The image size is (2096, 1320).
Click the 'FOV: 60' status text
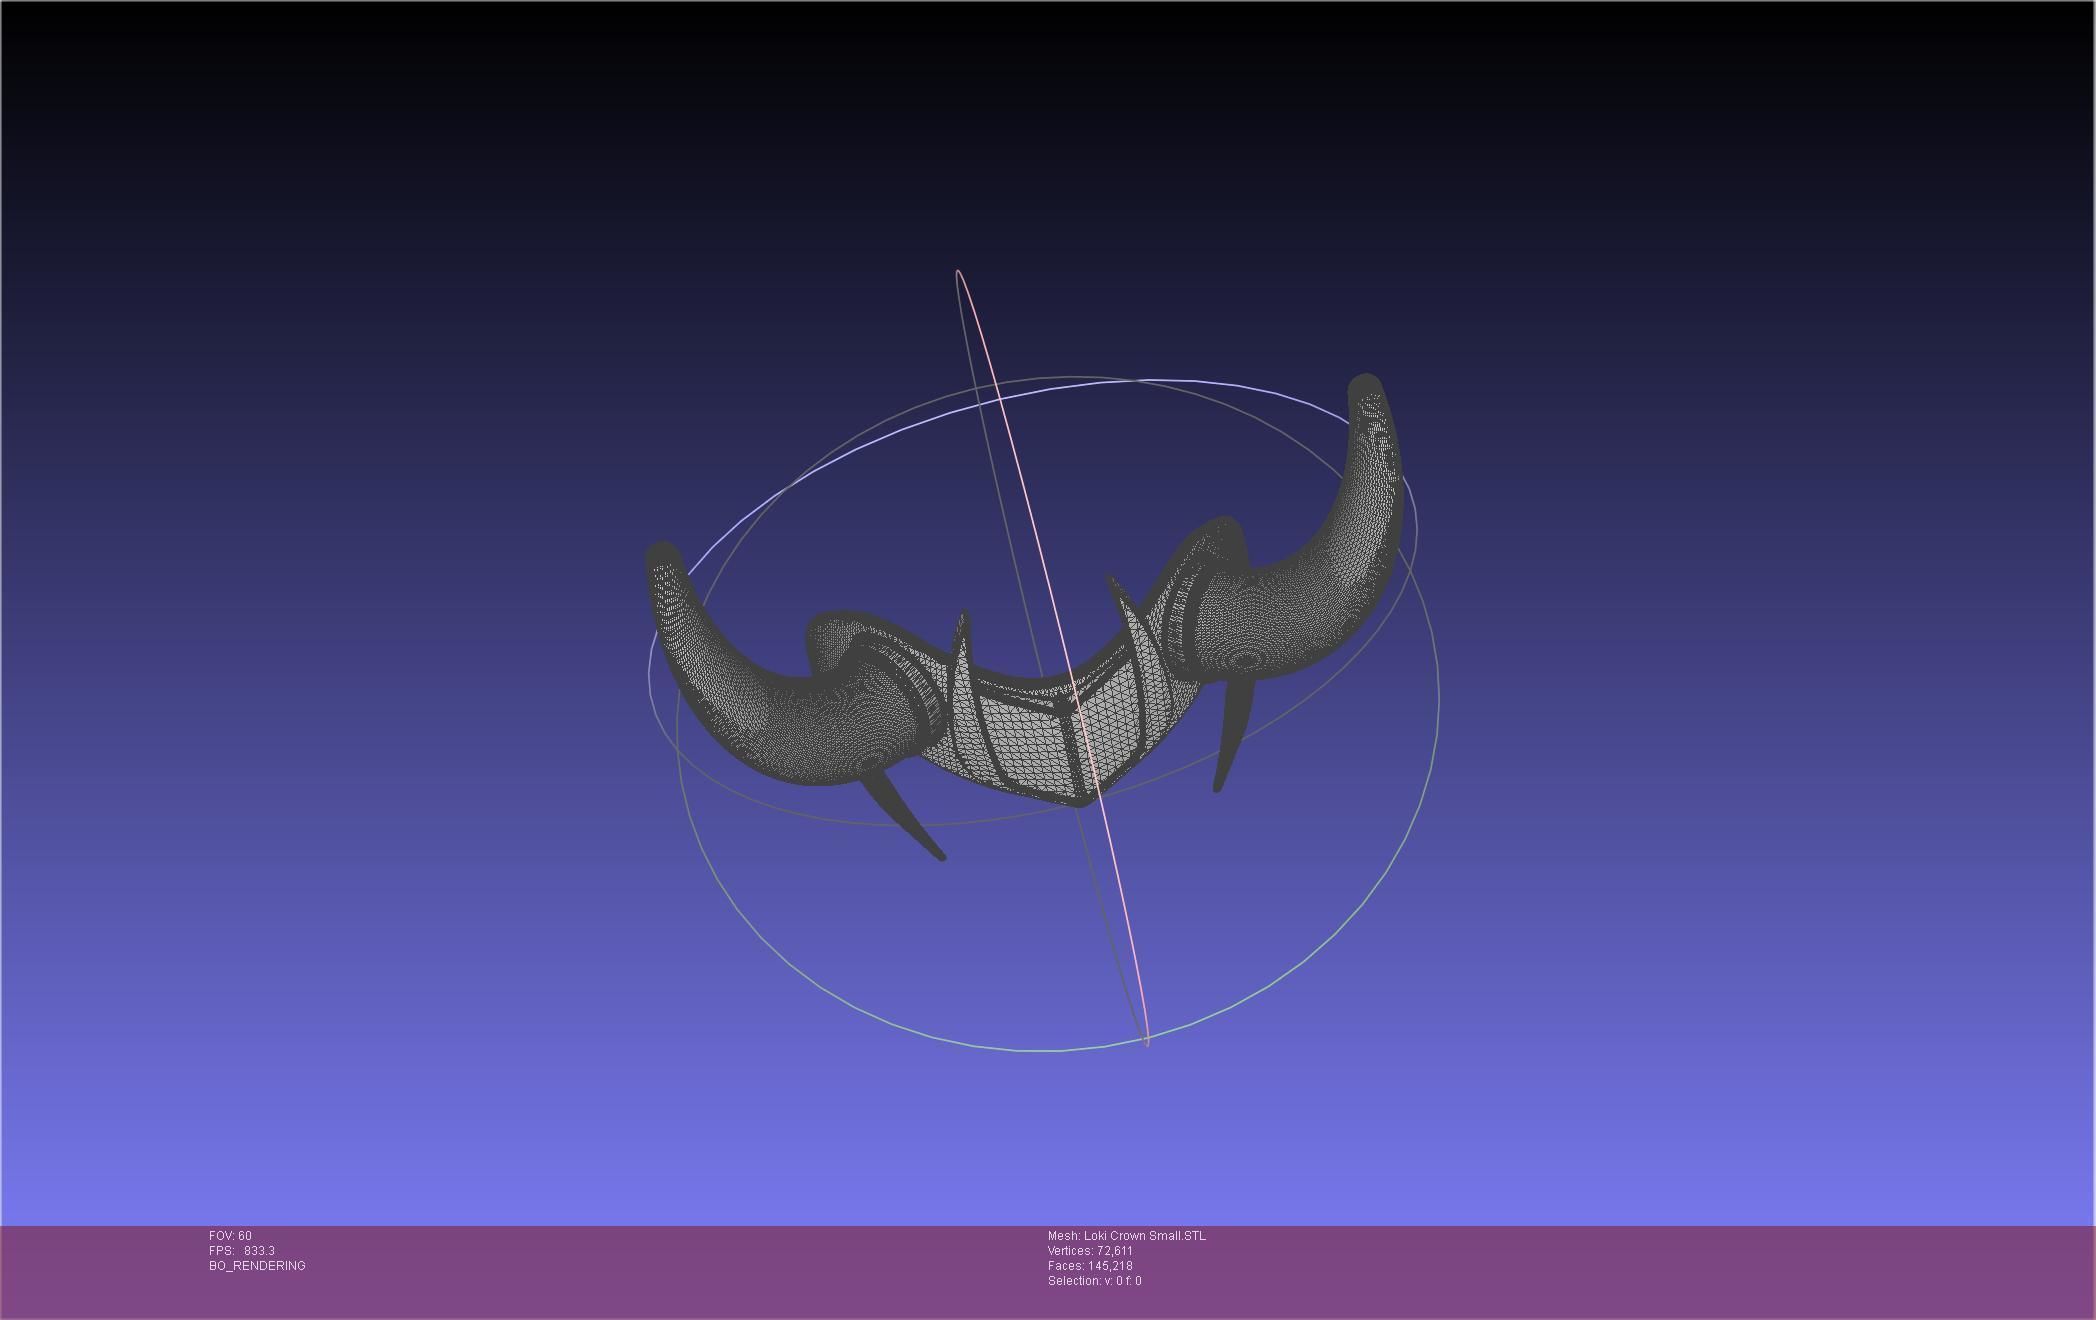pyautogui.click(x=230, y=1236)
